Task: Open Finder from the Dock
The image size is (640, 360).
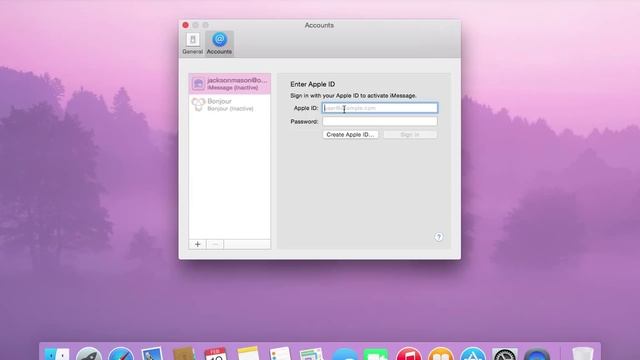Action: pyautogui.click(x=57, y=354)
